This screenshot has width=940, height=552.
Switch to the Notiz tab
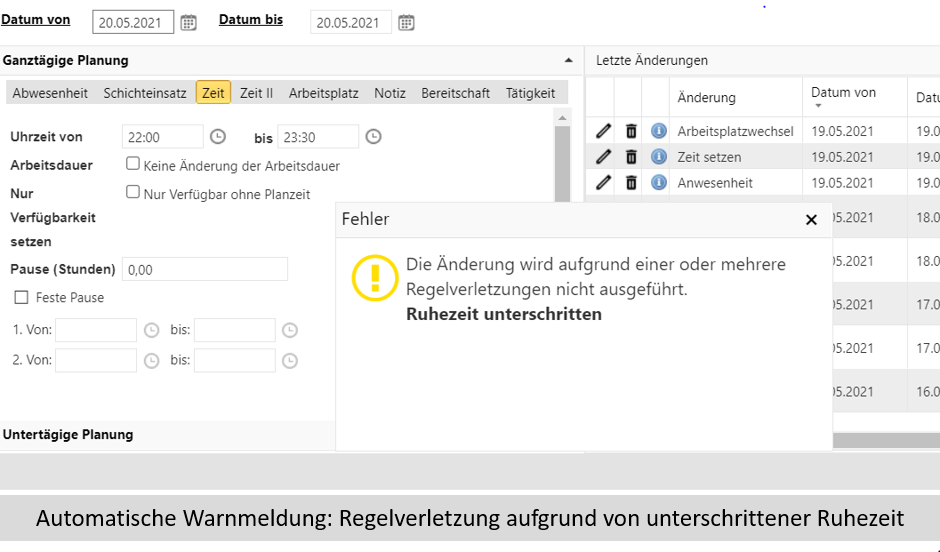coord(390,93)
